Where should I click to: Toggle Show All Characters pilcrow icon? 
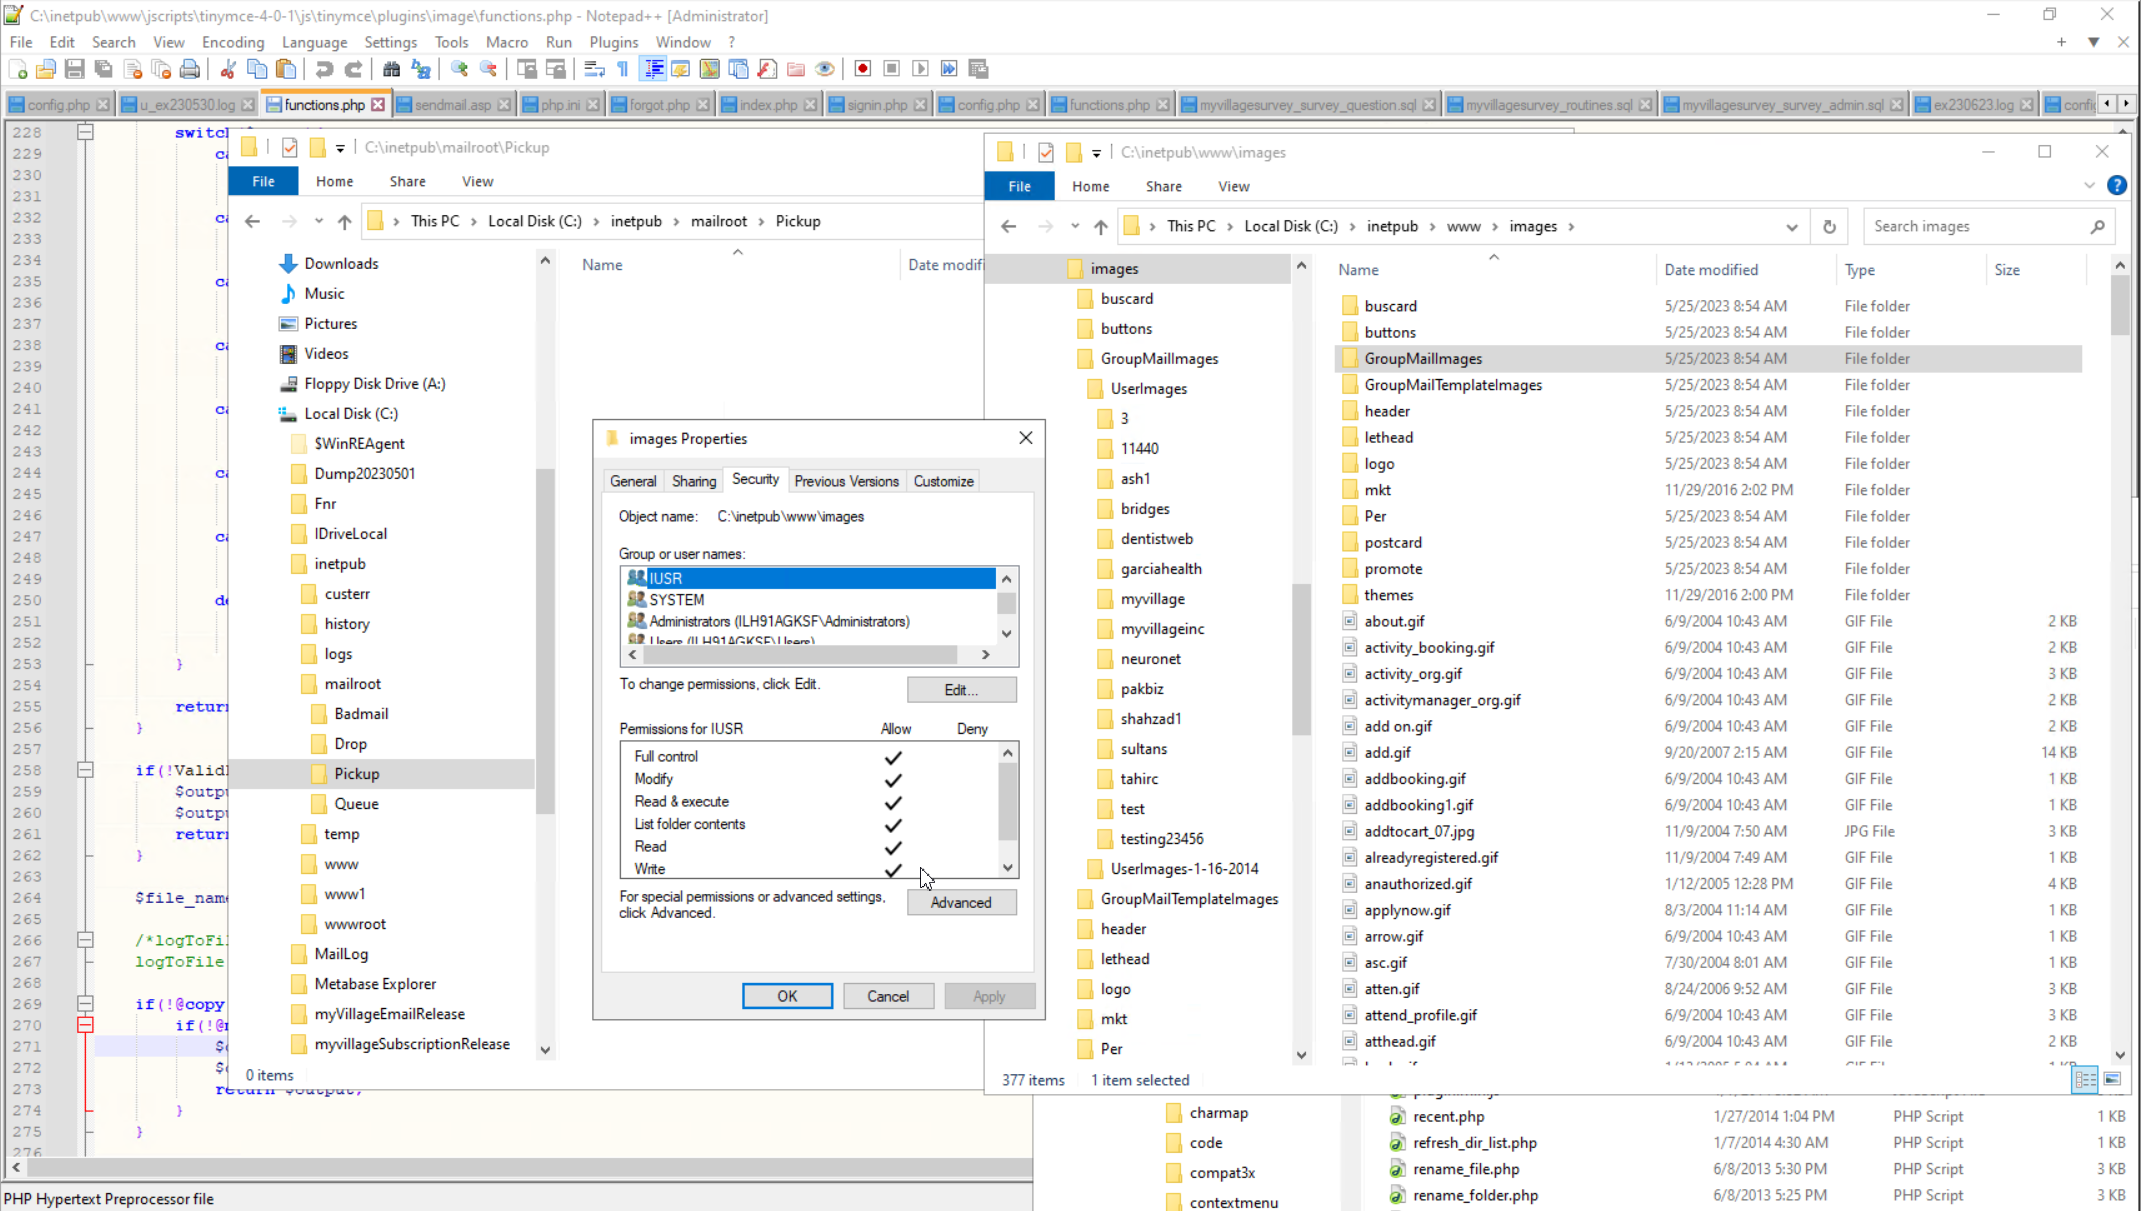[623, 69]
